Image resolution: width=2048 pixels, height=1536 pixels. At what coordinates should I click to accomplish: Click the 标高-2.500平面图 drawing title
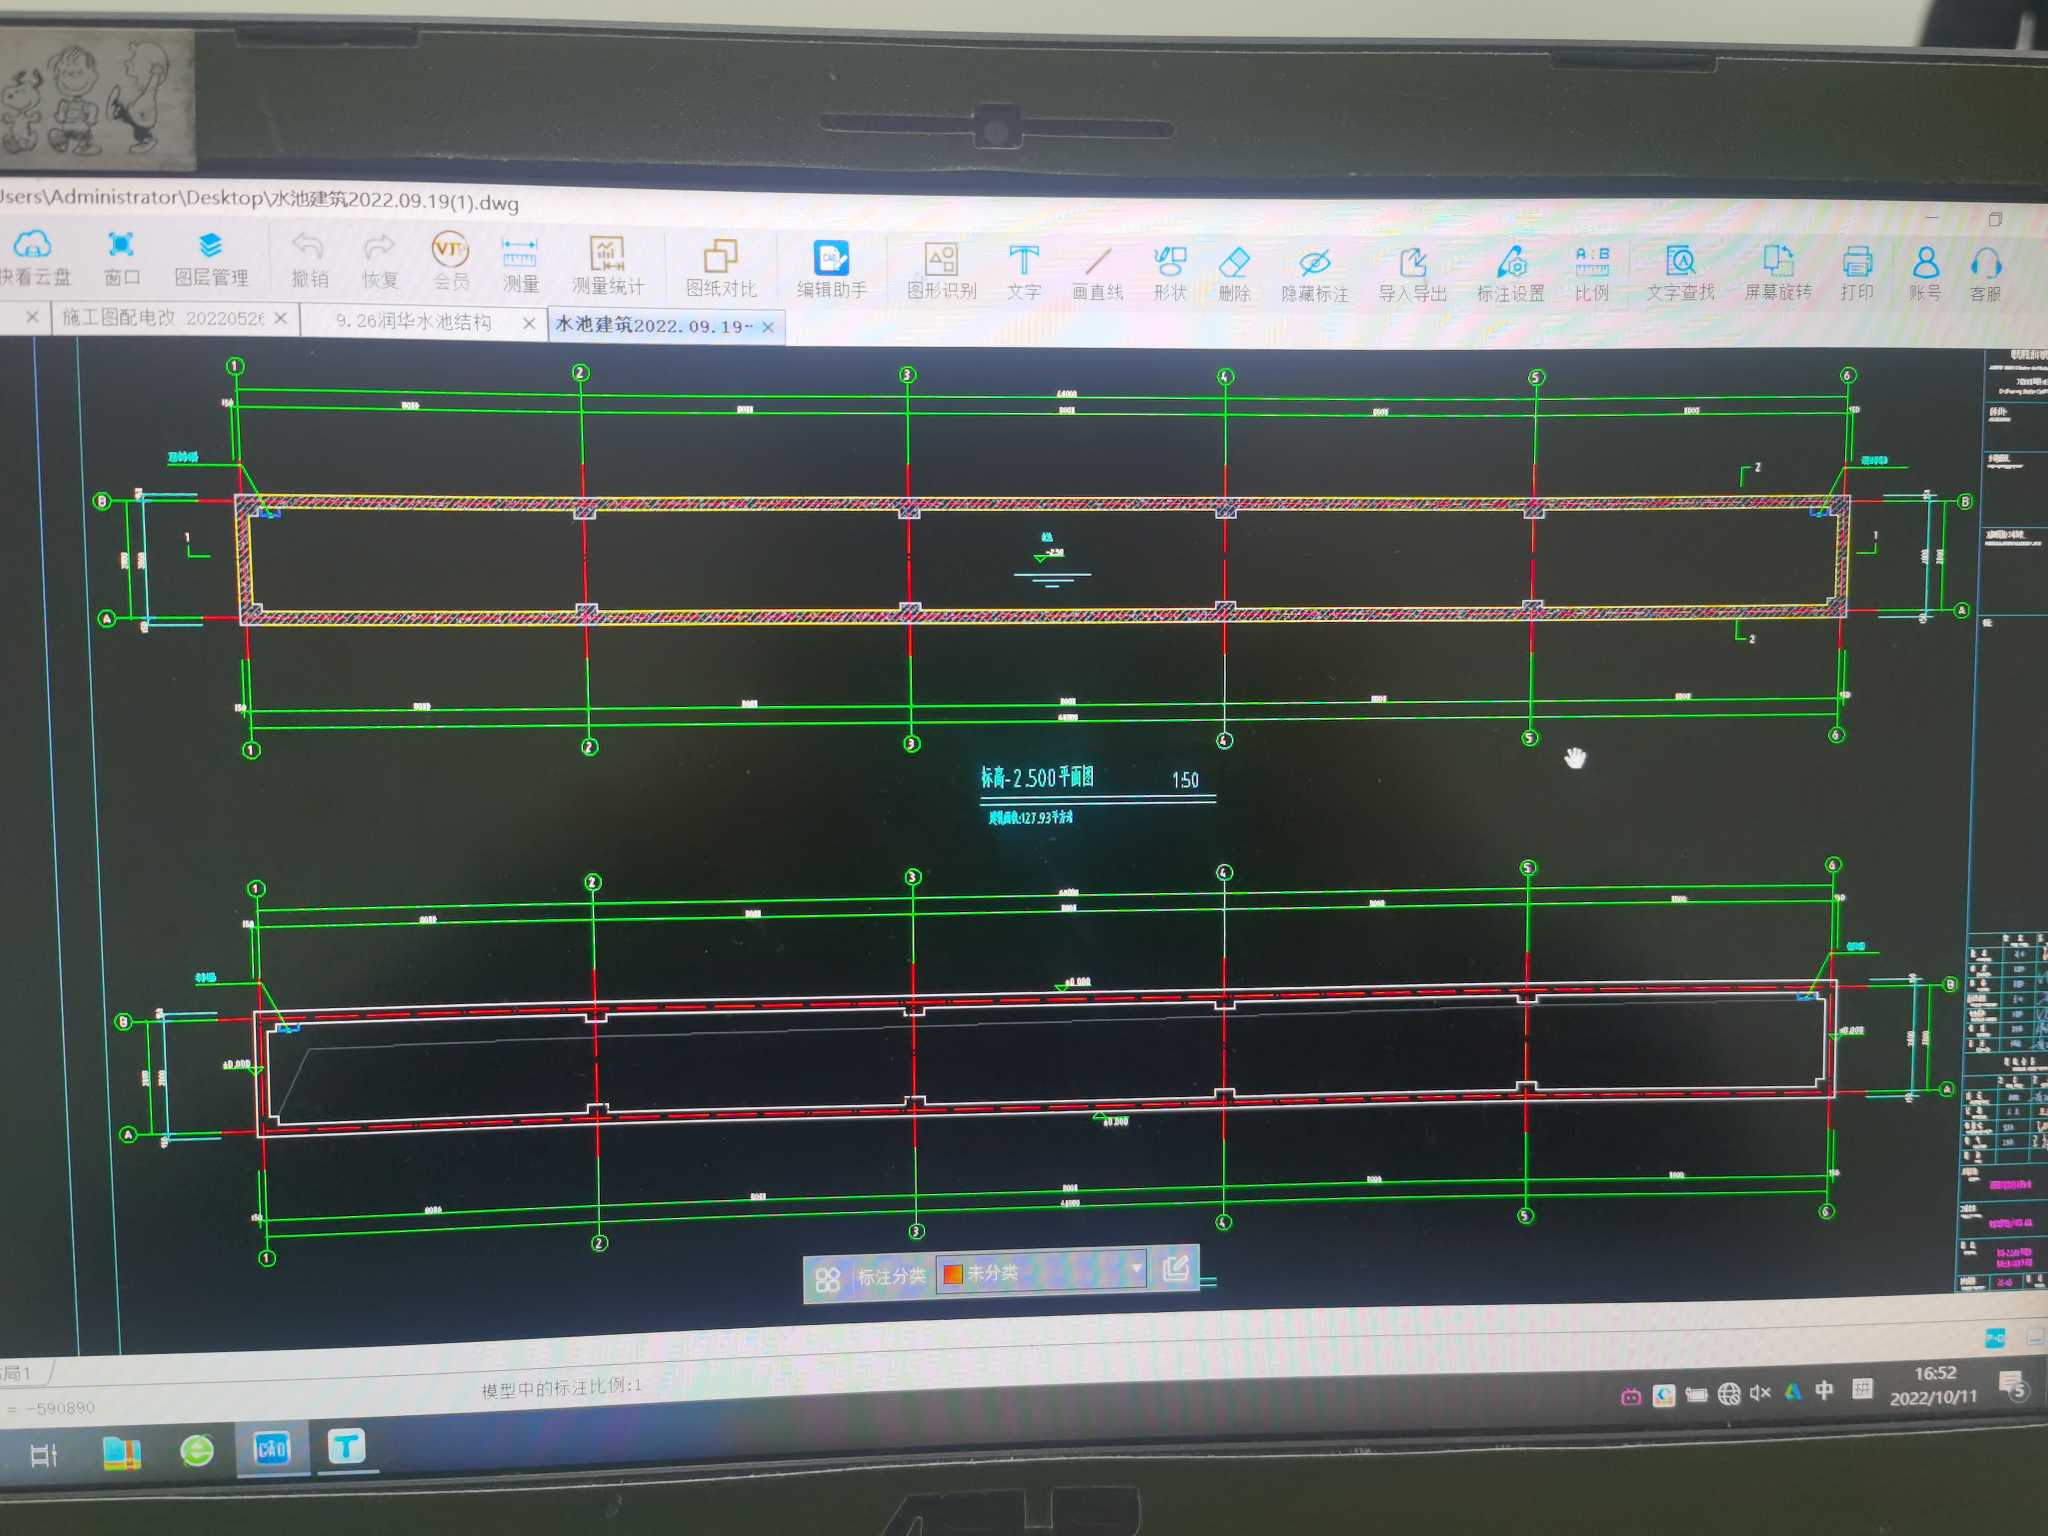[1036, 777]
